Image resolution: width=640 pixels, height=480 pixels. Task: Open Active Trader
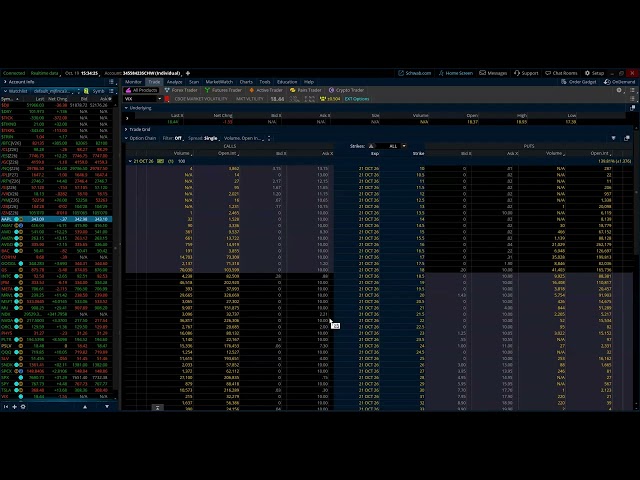coord(266,90)
